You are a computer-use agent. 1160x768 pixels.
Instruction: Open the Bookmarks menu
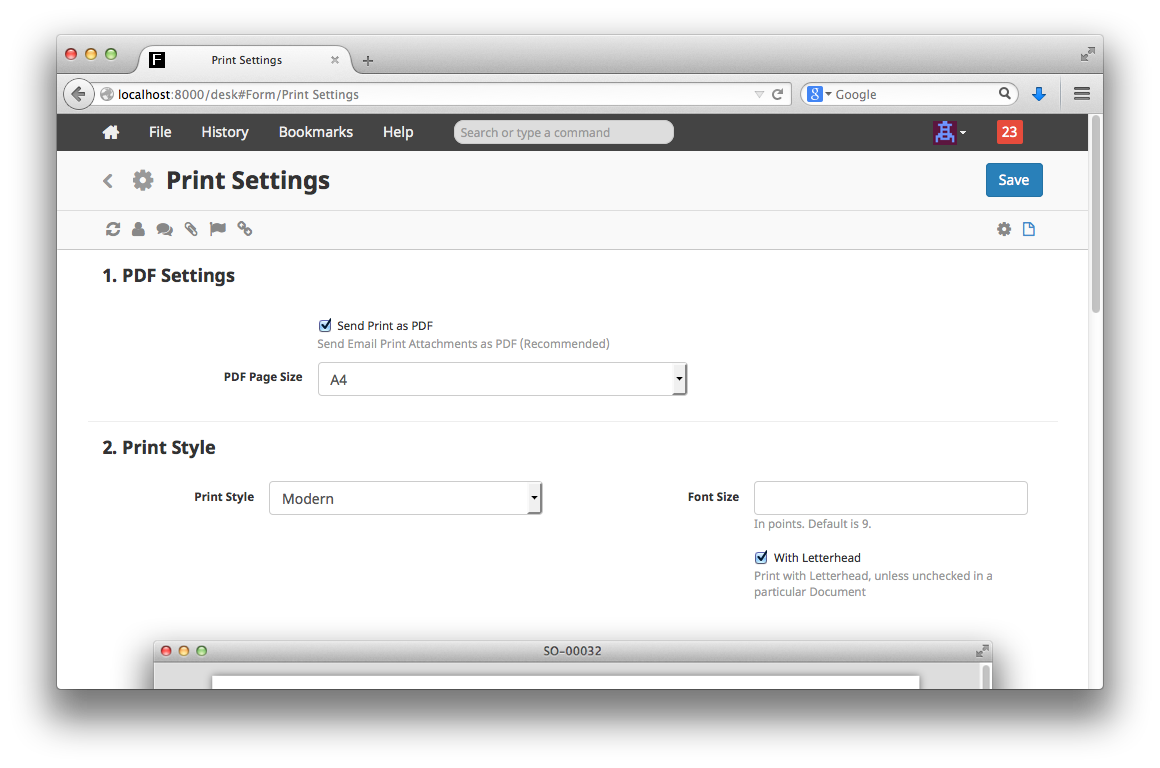315,132
